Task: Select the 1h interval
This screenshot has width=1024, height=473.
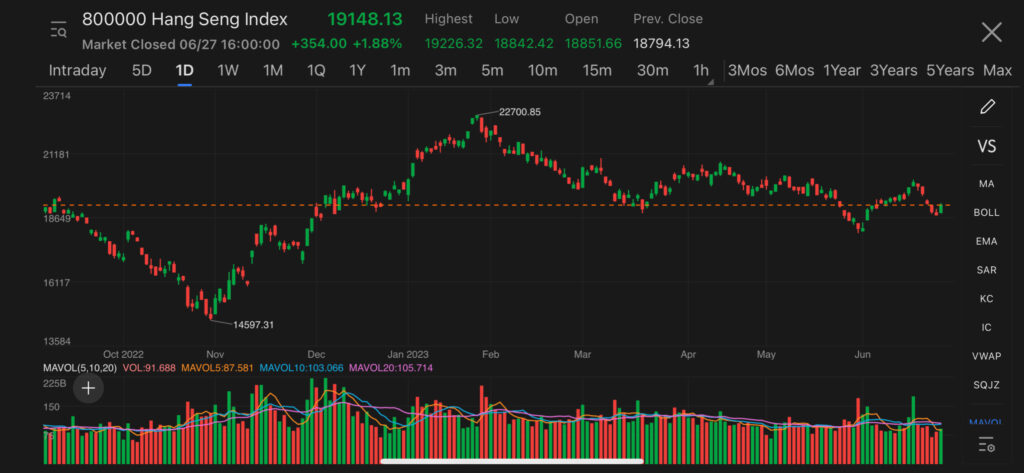Action: pyautogui.click(x=700, y=71)
